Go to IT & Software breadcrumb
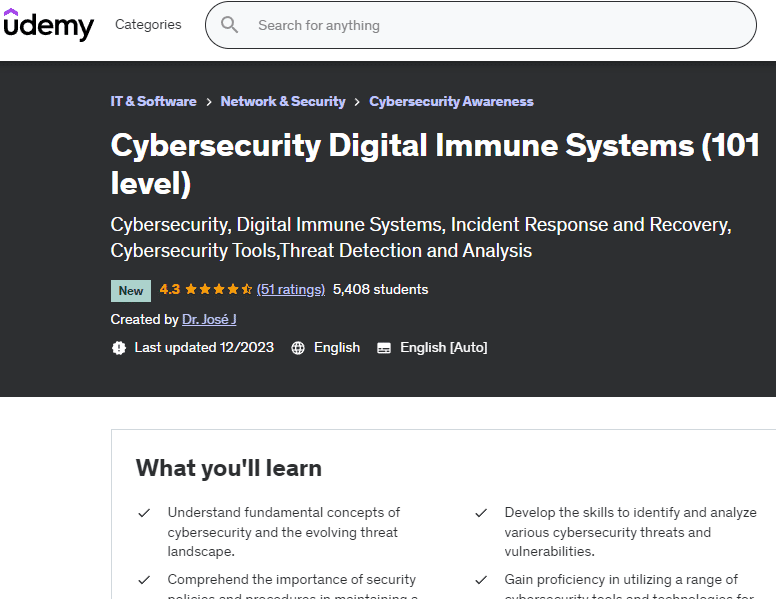The width and height of the screenshot is (776, 599). (153, 102)
